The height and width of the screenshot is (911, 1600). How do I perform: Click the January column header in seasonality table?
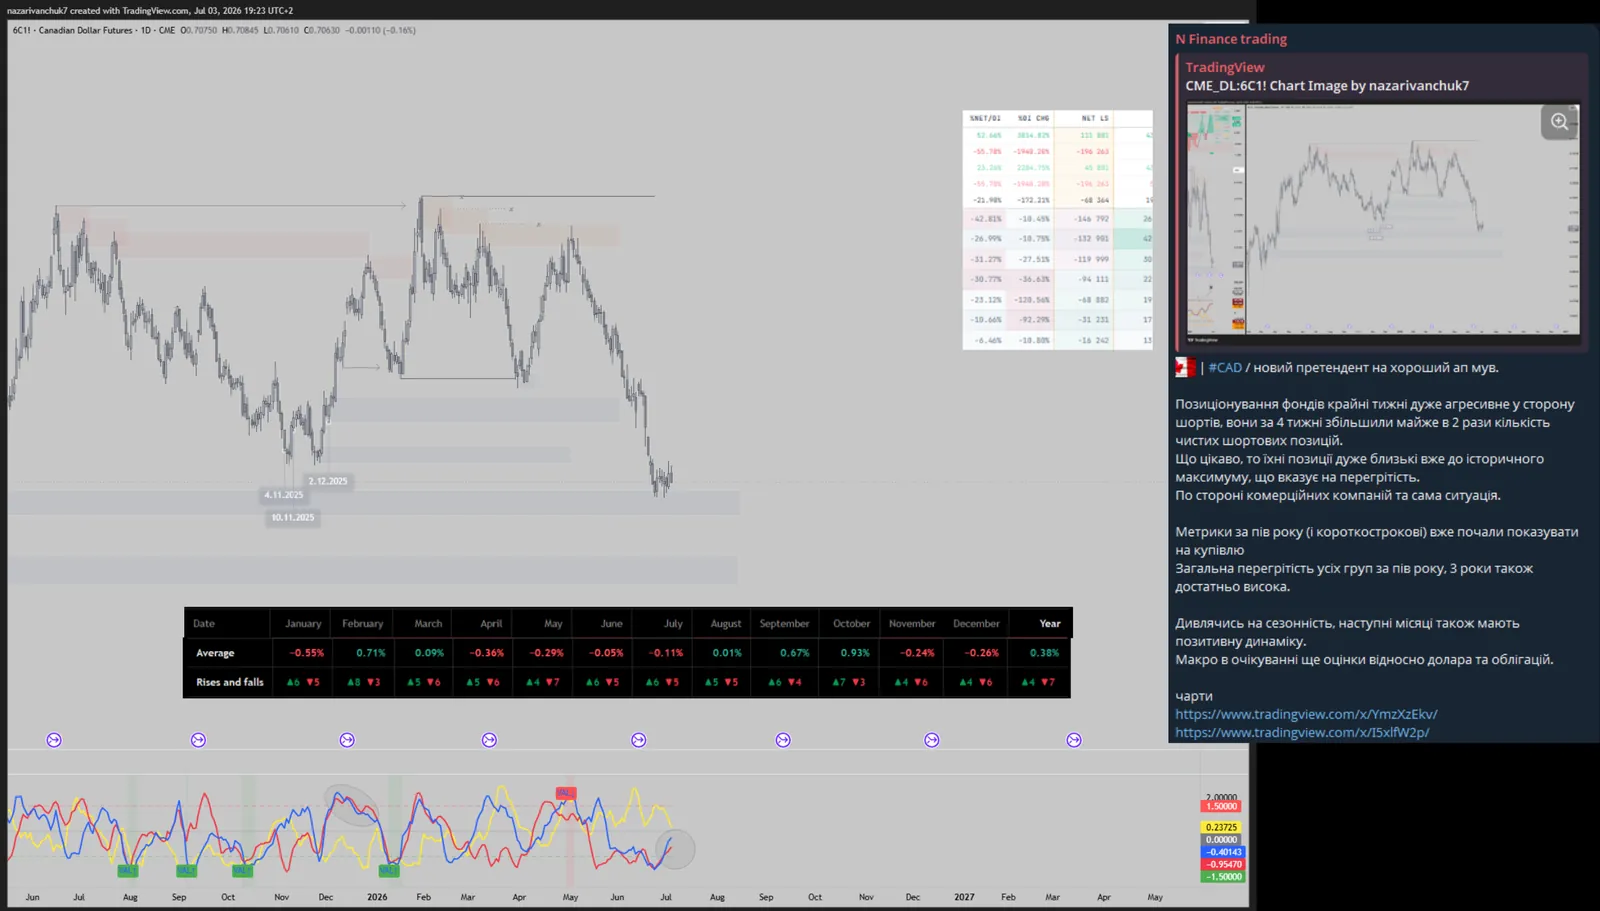coord(303,623)
